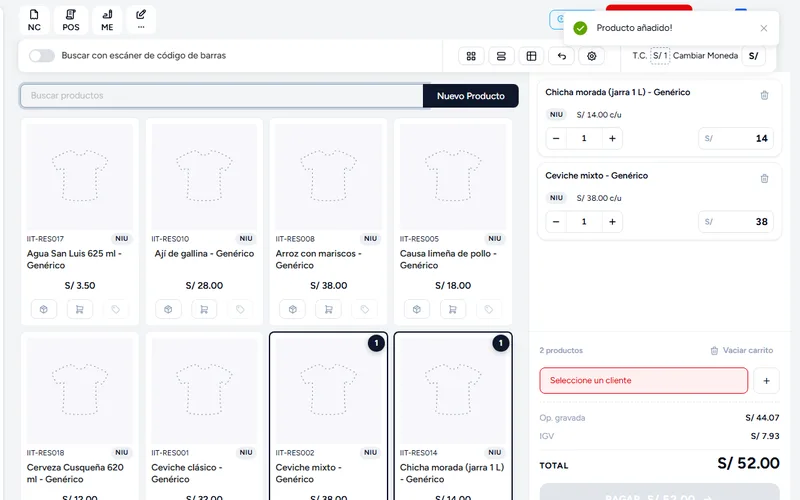View stock box icon for Ají de gallina
The height and width of the screenshot is (500, 800).
(x=168, y=309)
